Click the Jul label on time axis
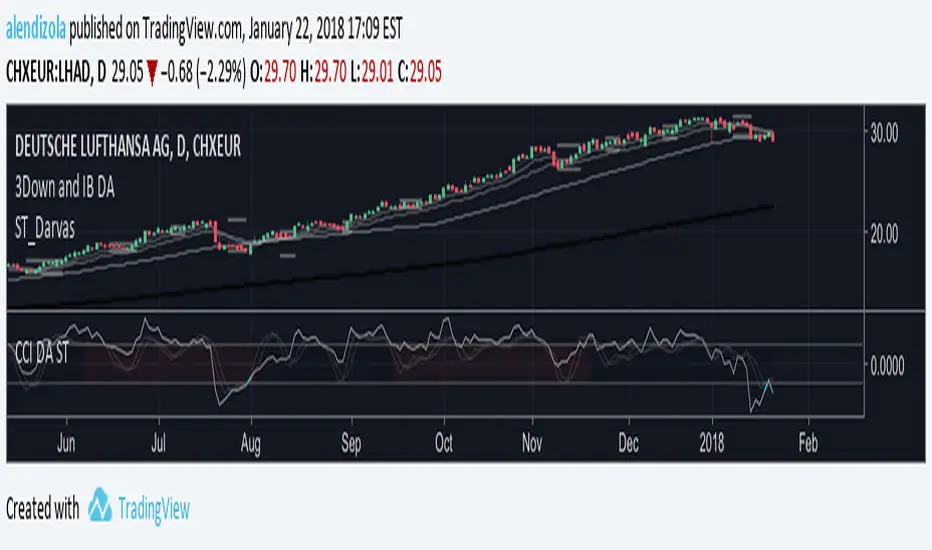 pos(158,443)
